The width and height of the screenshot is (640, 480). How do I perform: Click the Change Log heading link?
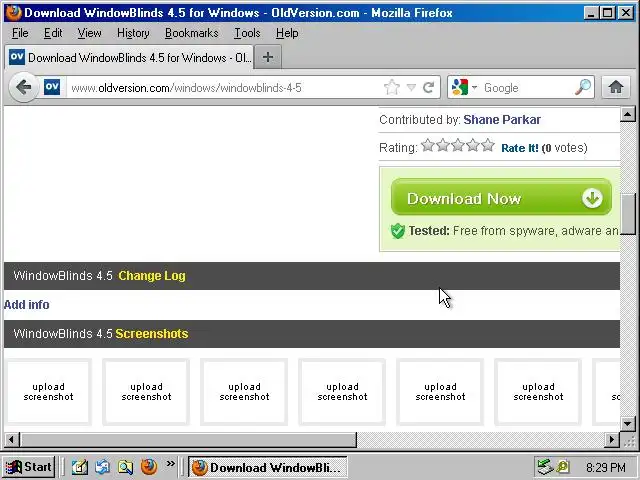click(x=152, y=276)
